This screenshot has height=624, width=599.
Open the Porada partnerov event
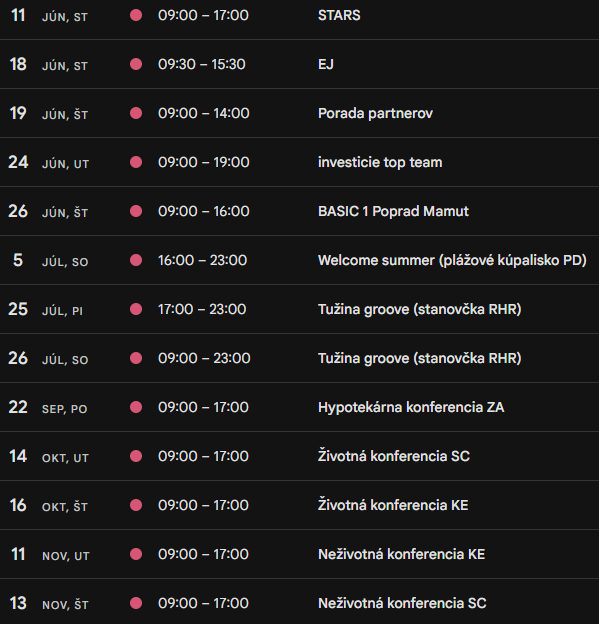pyautogui.click(x=375, y=113)
